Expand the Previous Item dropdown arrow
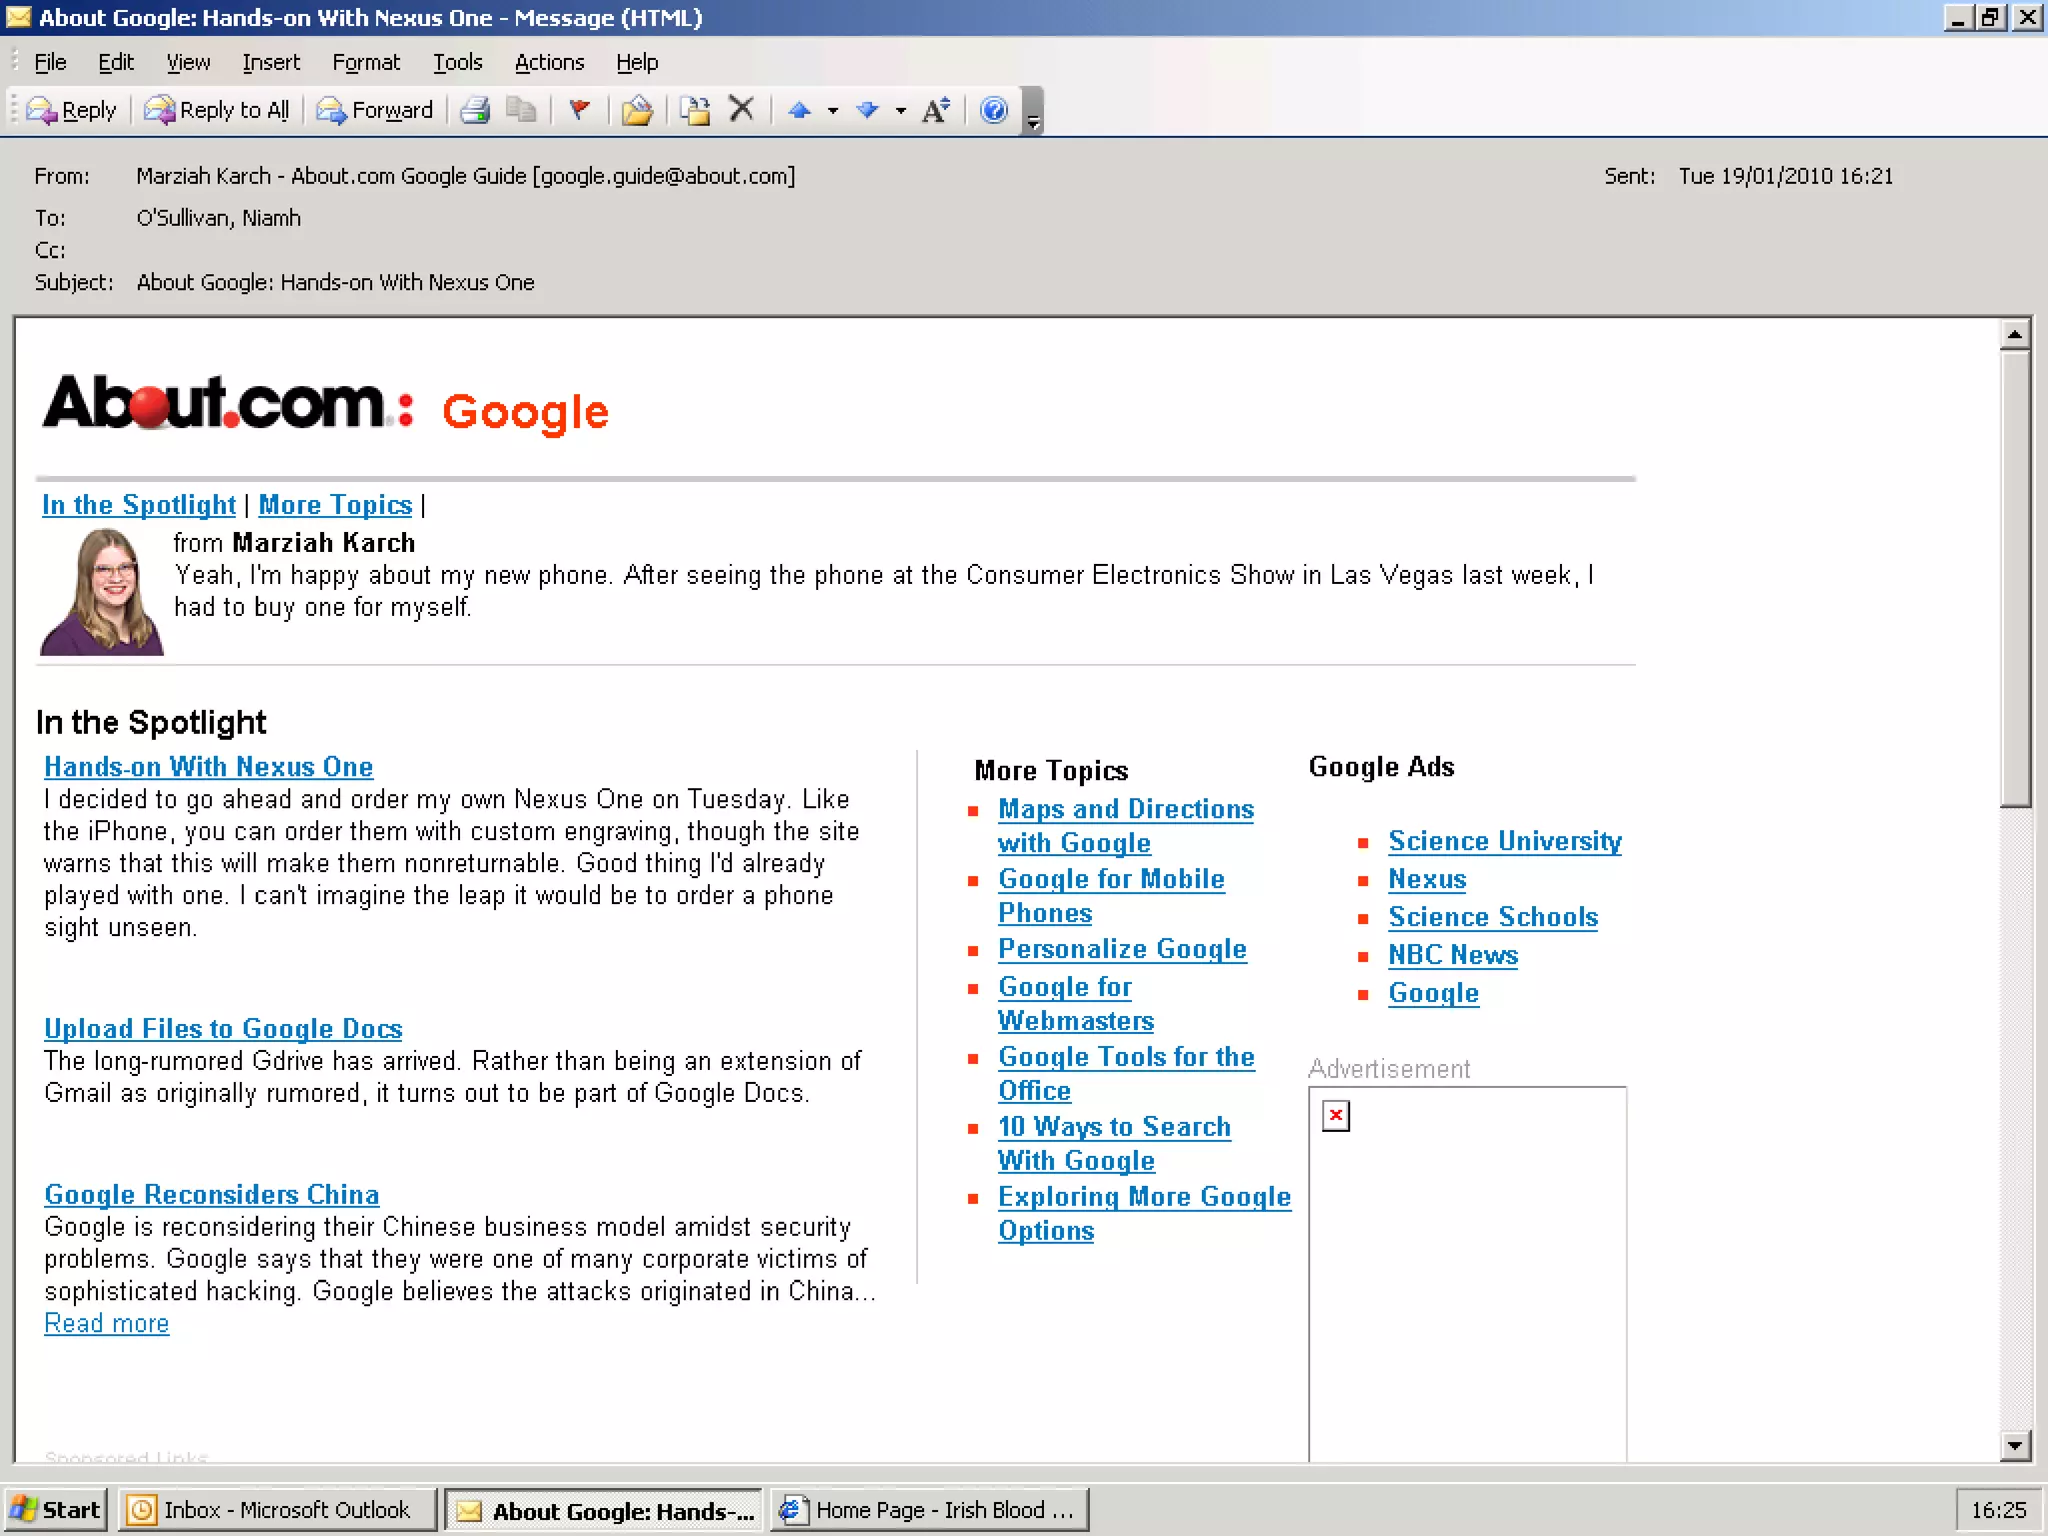Viewport: 2048px width, 1536px height. 832,111
